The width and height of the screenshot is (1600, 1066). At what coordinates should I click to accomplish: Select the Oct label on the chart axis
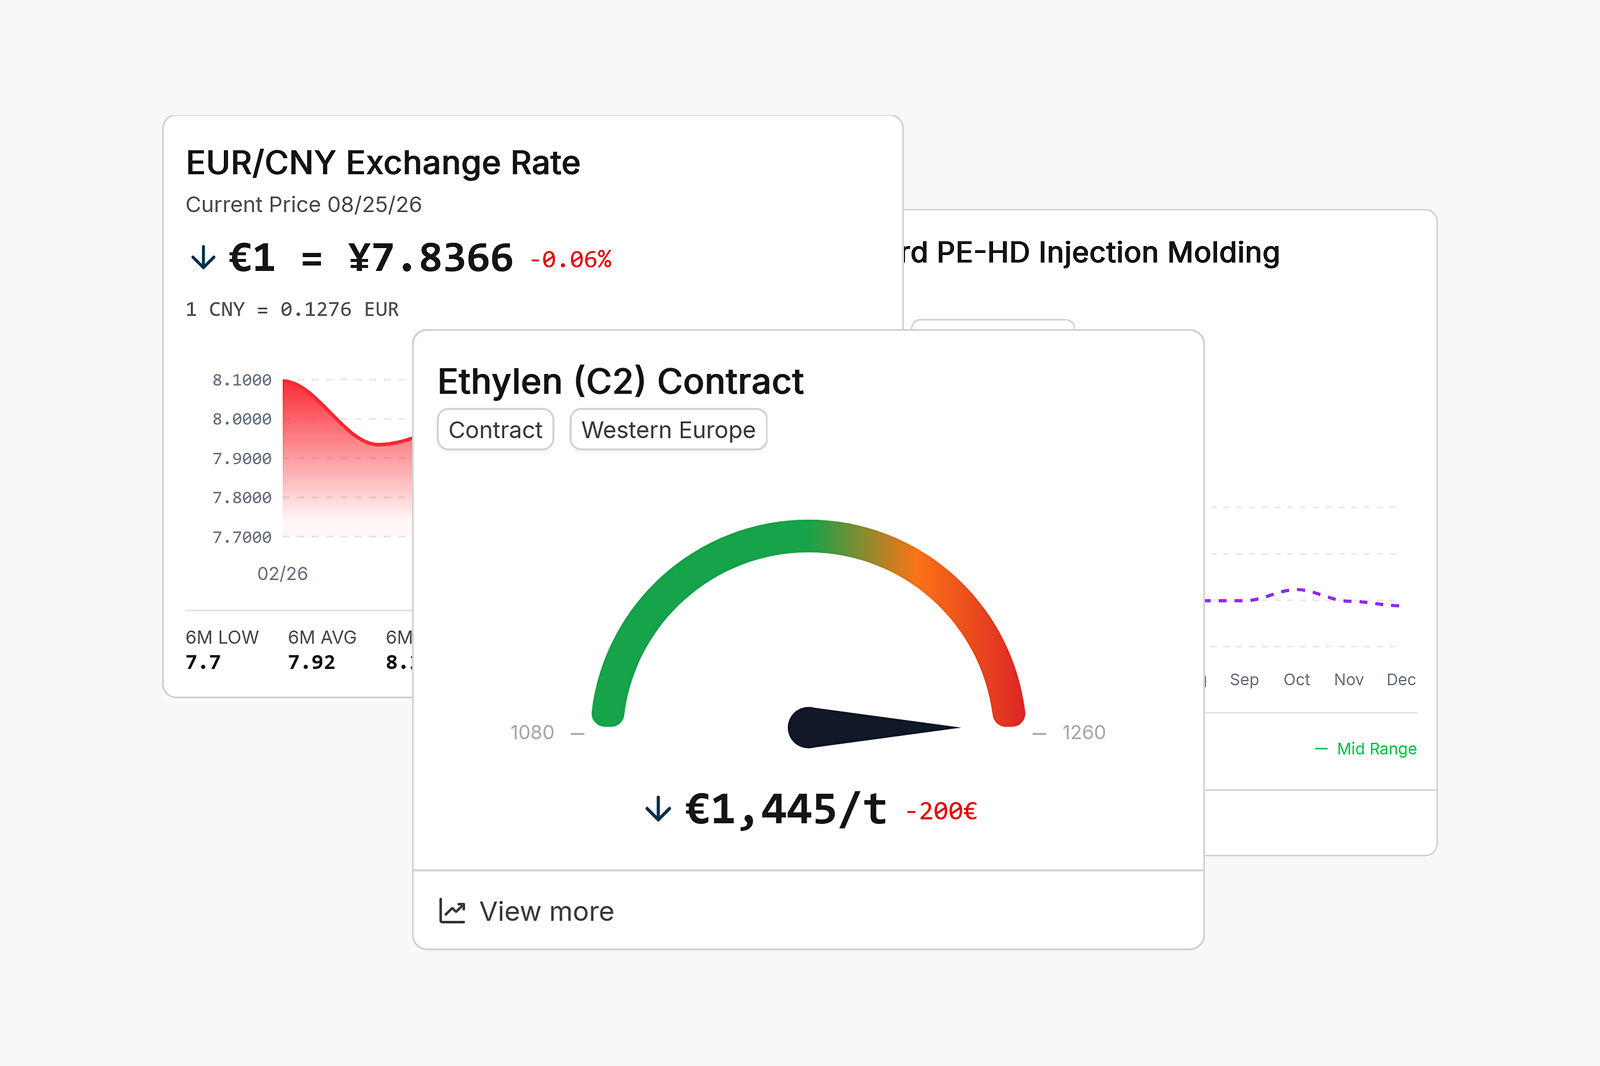[x=1296, y=680]
